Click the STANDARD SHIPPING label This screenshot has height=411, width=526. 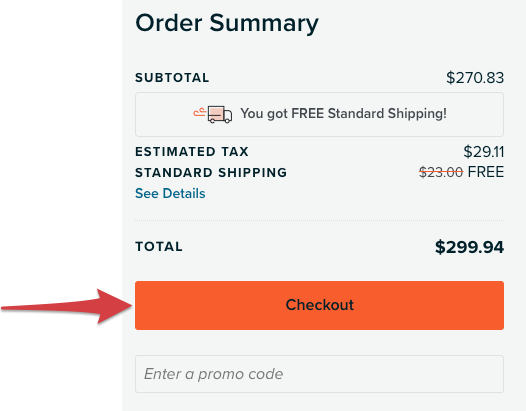pos(211,172)
